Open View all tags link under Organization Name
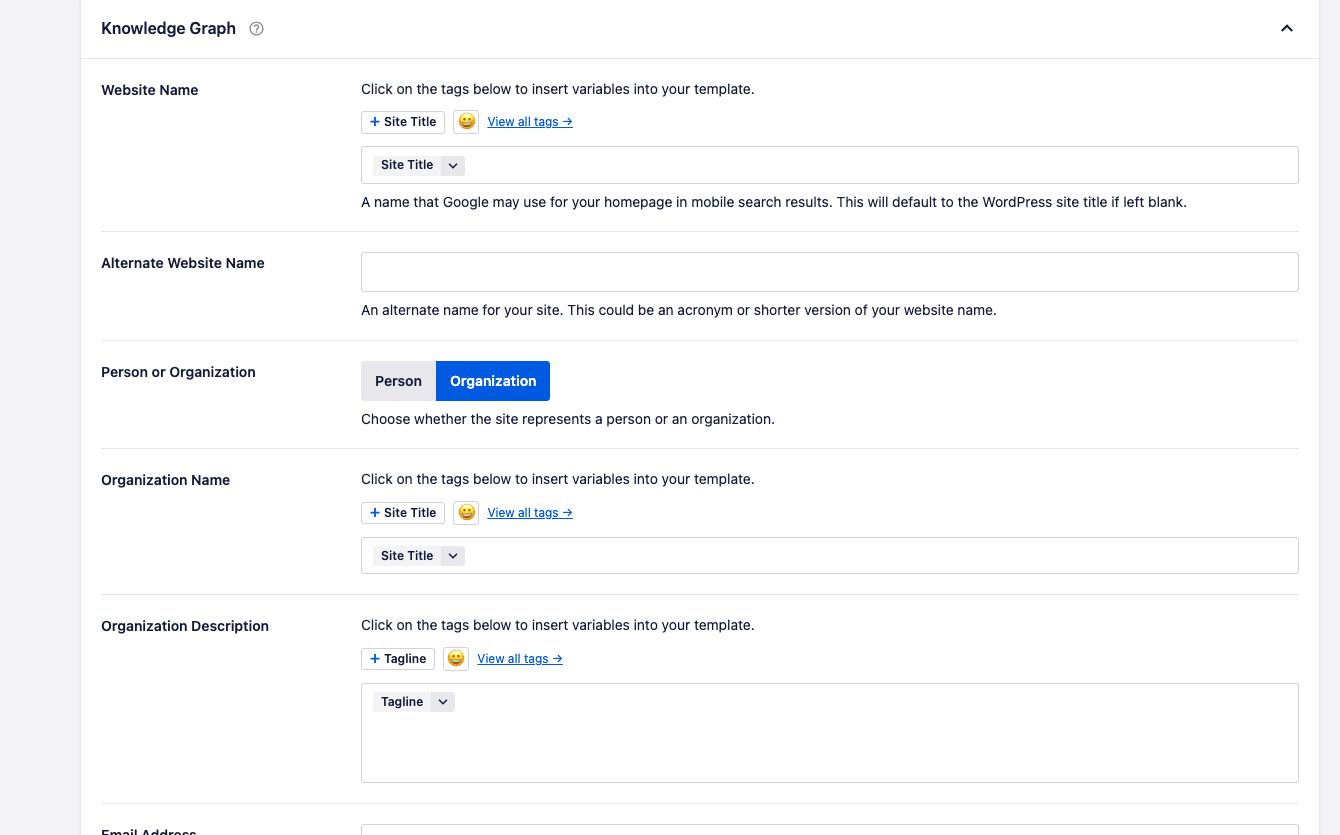Viewport: 1340px width, 835px height. coord(530,513)
